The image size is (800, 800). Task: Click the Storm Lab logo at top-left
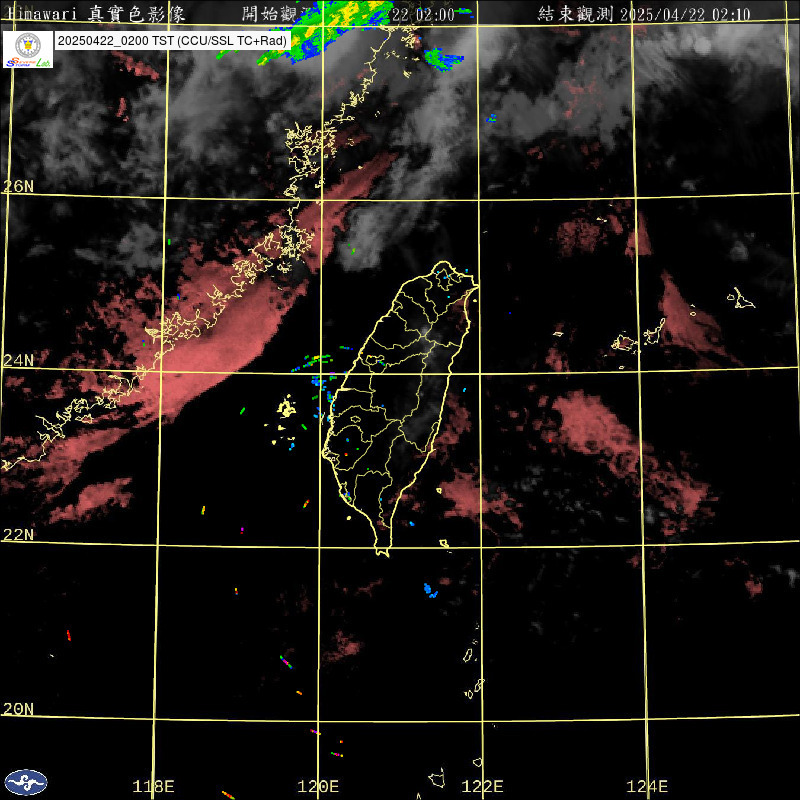click(x=28, y=49)
